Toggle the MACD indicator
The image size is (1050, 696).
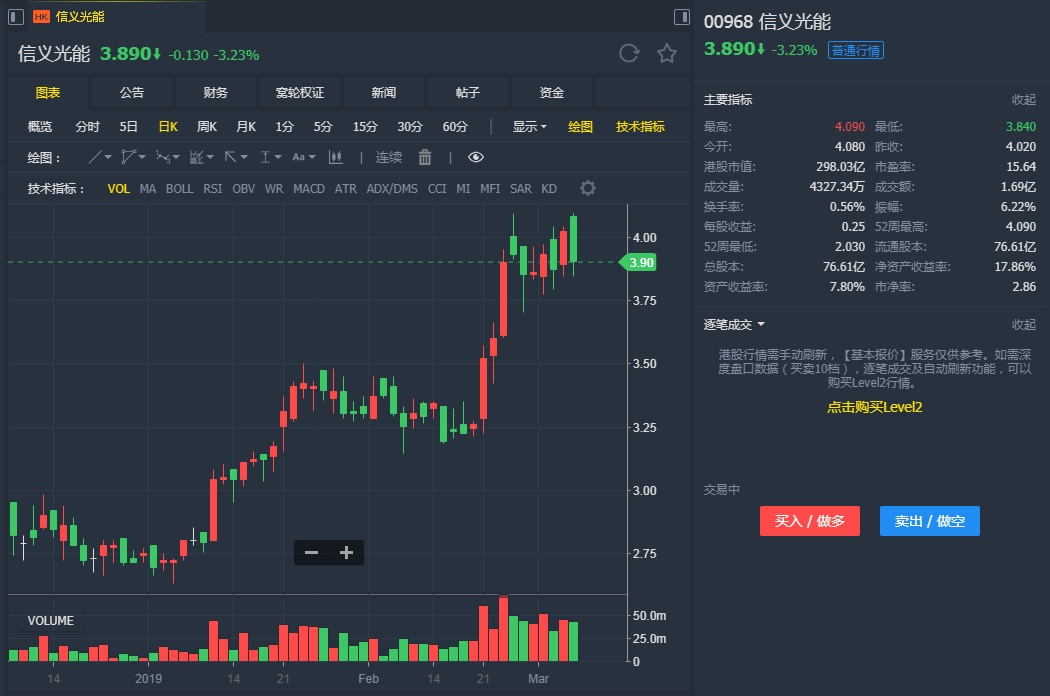[x=309, y=189]
